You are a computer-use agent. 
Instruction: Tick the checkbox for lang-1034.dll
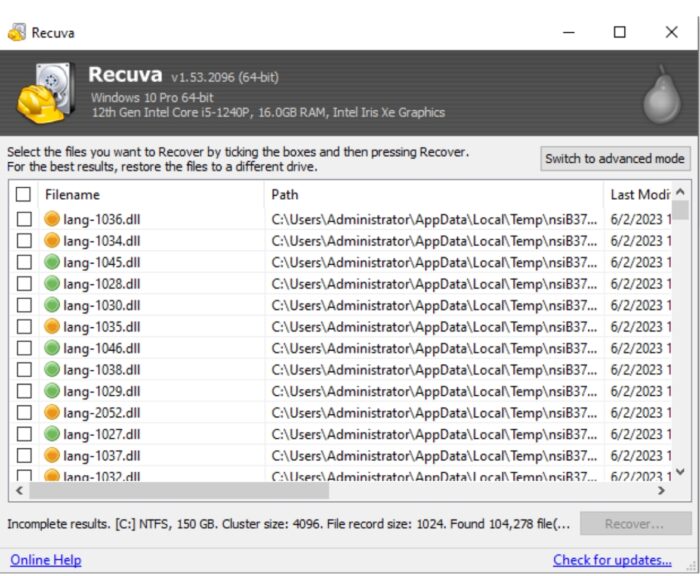click(24, 241)
